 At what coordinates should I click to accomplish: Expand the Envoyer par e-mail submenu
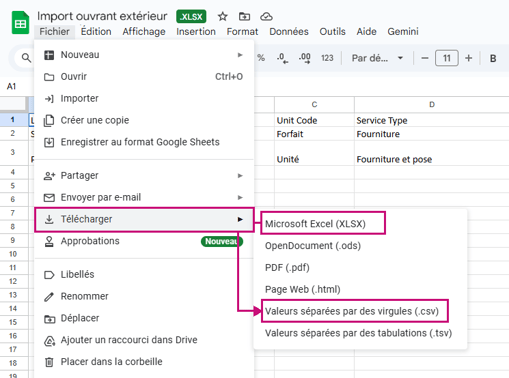point(144,197)
